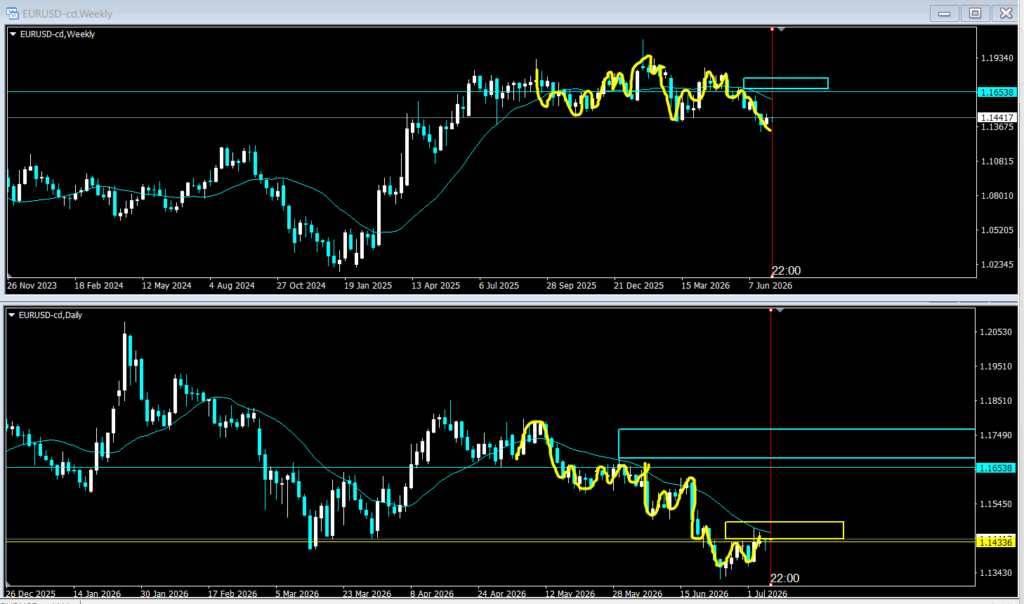Click the 17 Feb 2026 date label
Image resolution: width=1024 pixels, height=604 pixels.
point(232,594)
